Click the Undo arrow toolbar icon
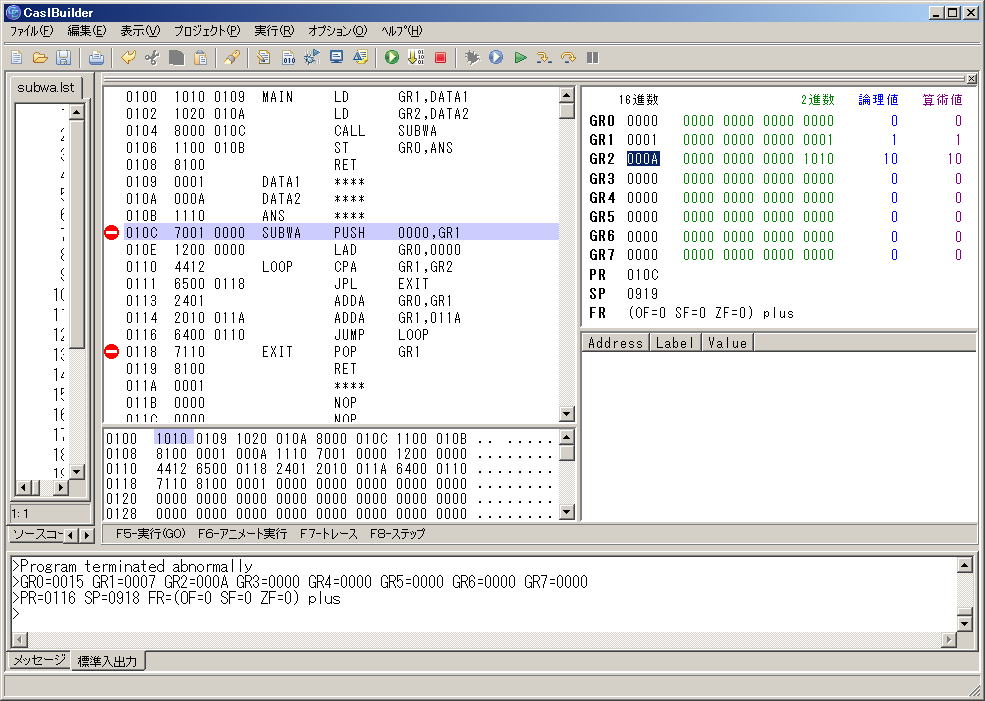The width and height of the screenshot is (985, 701). click(129, 58)
